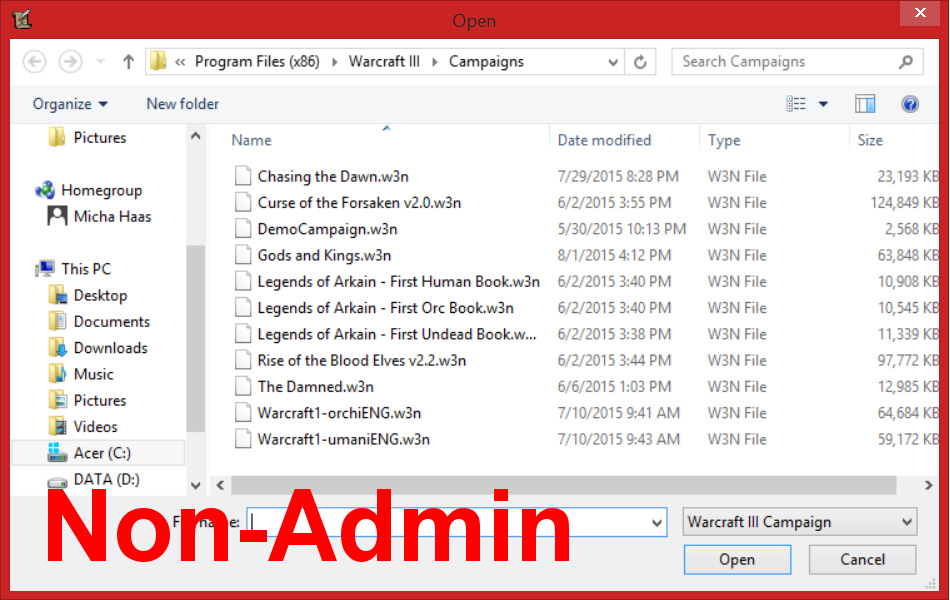The width and height of the screenshot is (950, 600).
Task: Click the Open button
Action: [x=737, y=559]
